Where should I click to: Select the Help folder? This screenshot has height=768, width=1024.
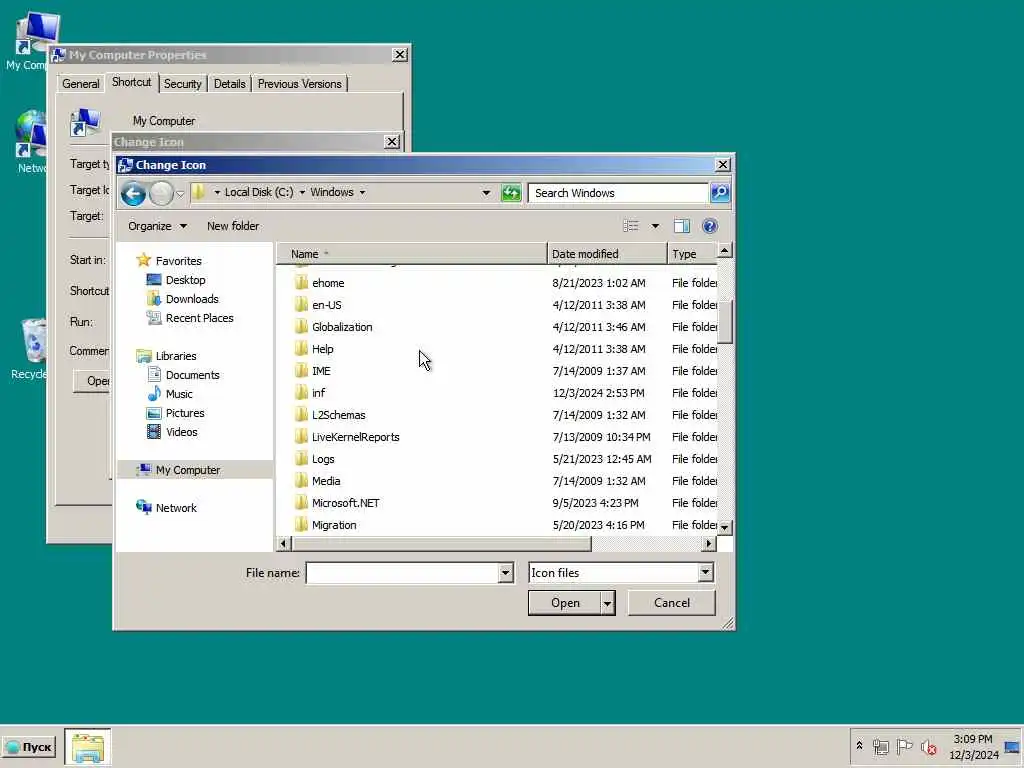pos(323,349)
